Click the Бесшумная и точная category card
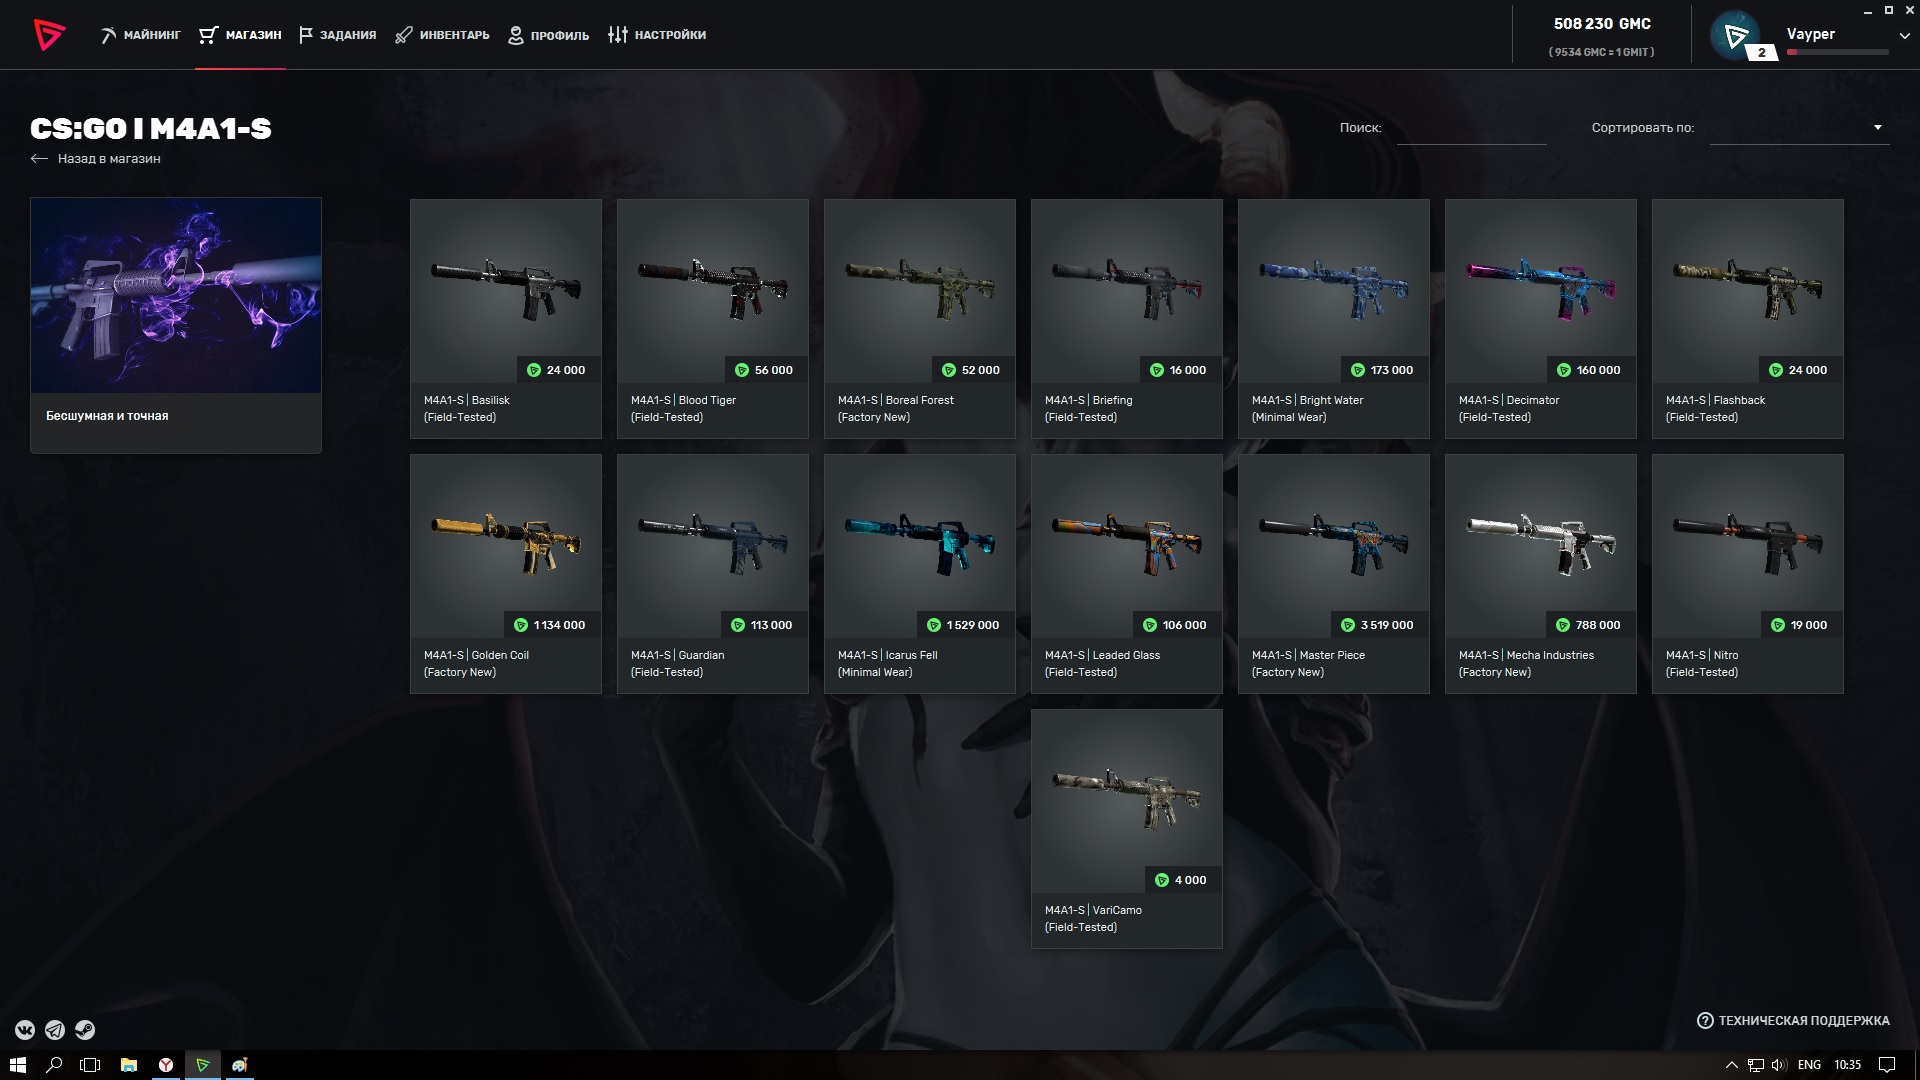The height and width of the screenshot is (1080, 1920). 176,325
